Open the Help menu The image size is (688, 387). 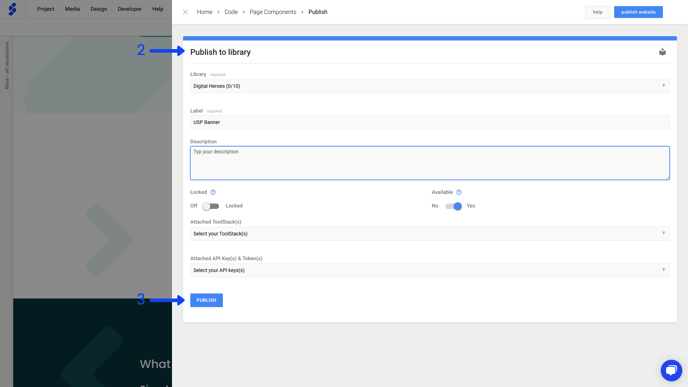pyautogui.click(x=158, y=9)
